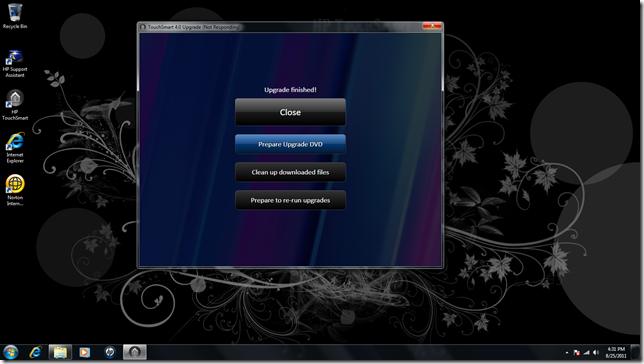Click the taskbar clock and date
The image size is (644, 364).
click(x=616, y=352)
